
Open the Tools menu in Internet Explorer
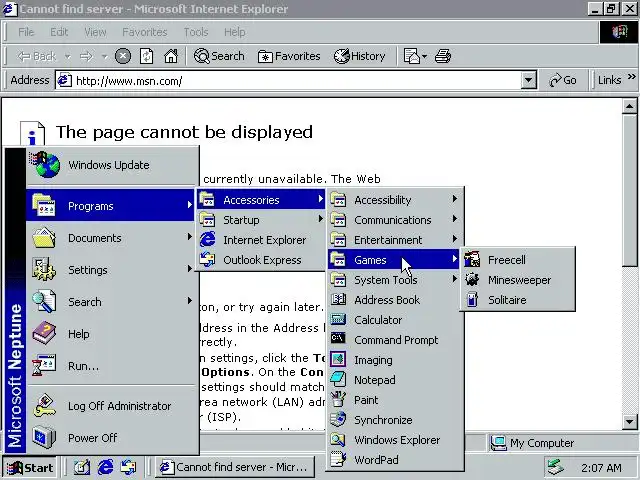click(x=196, y=32)
